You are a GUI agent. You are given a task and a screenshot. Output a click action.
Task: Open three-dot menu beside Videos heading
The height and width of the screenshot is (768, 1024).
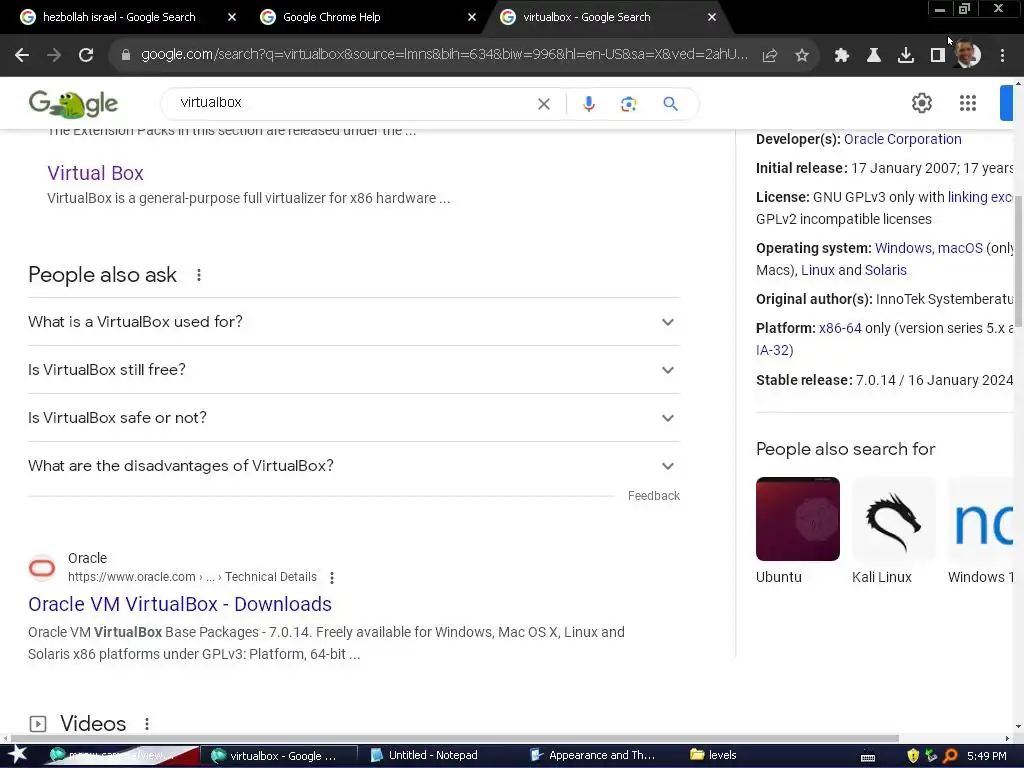pyautogui.click(x=147, y=724)
